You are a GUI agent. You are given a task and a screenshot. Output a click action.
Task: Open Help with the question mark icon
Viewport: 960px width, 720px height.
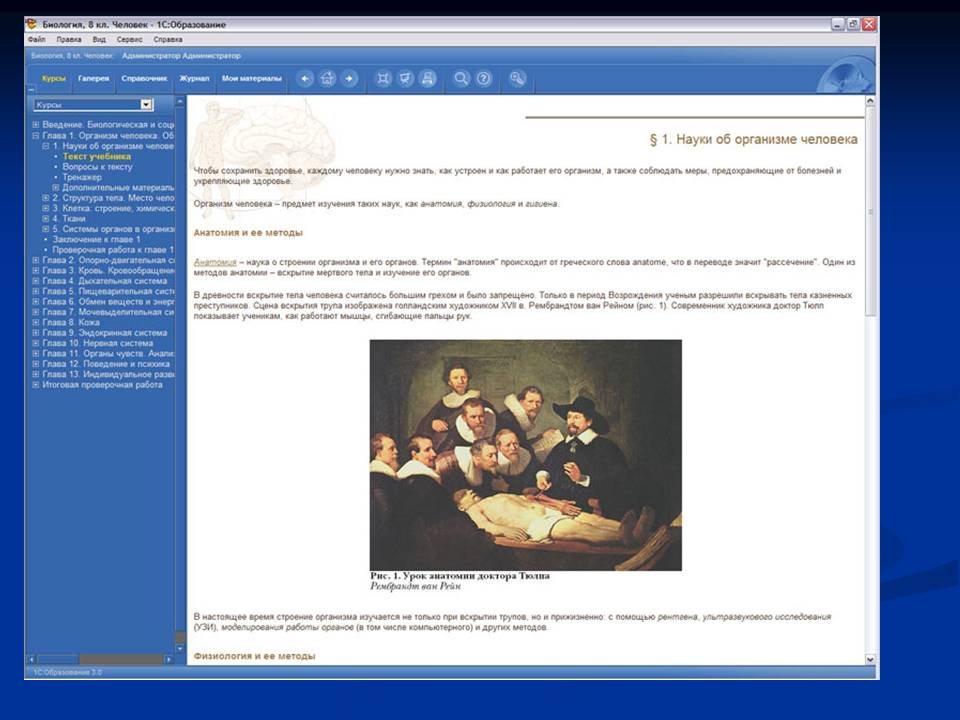484,79
